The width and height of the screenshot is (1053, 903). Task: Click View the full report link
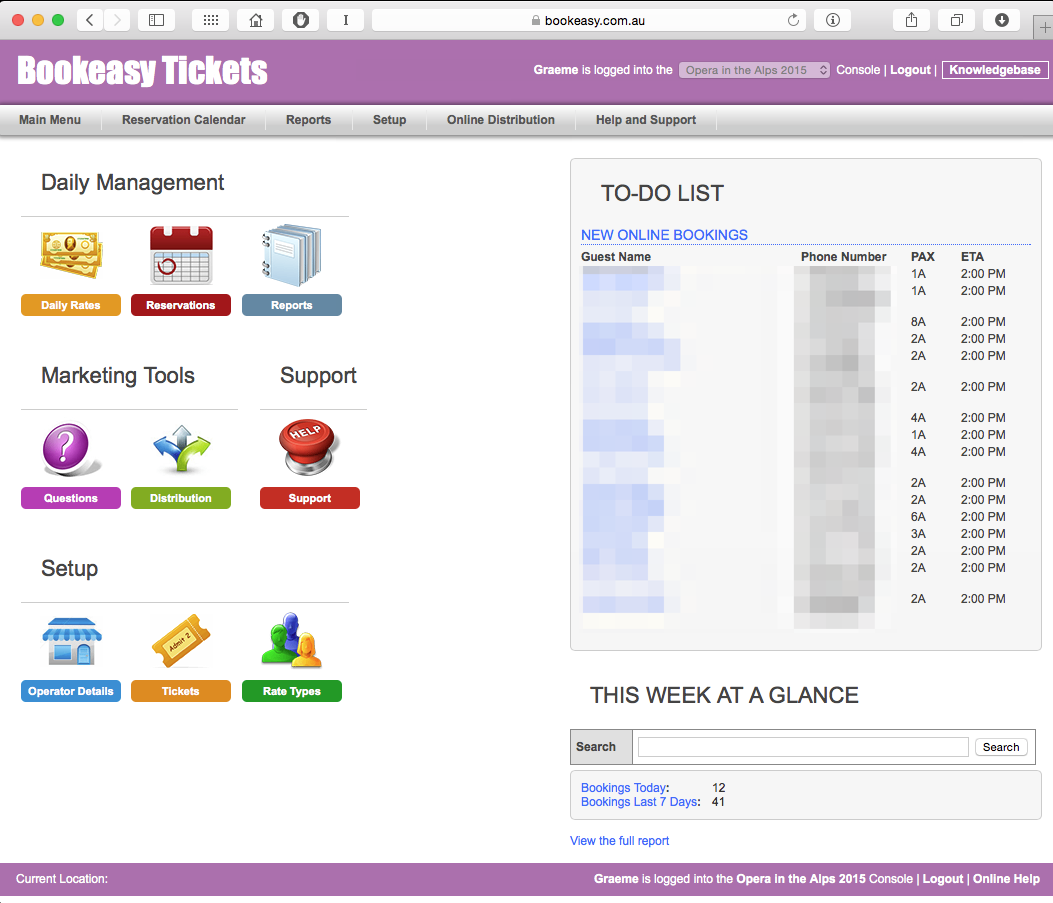pyautogui.click(x=619, y=841)
